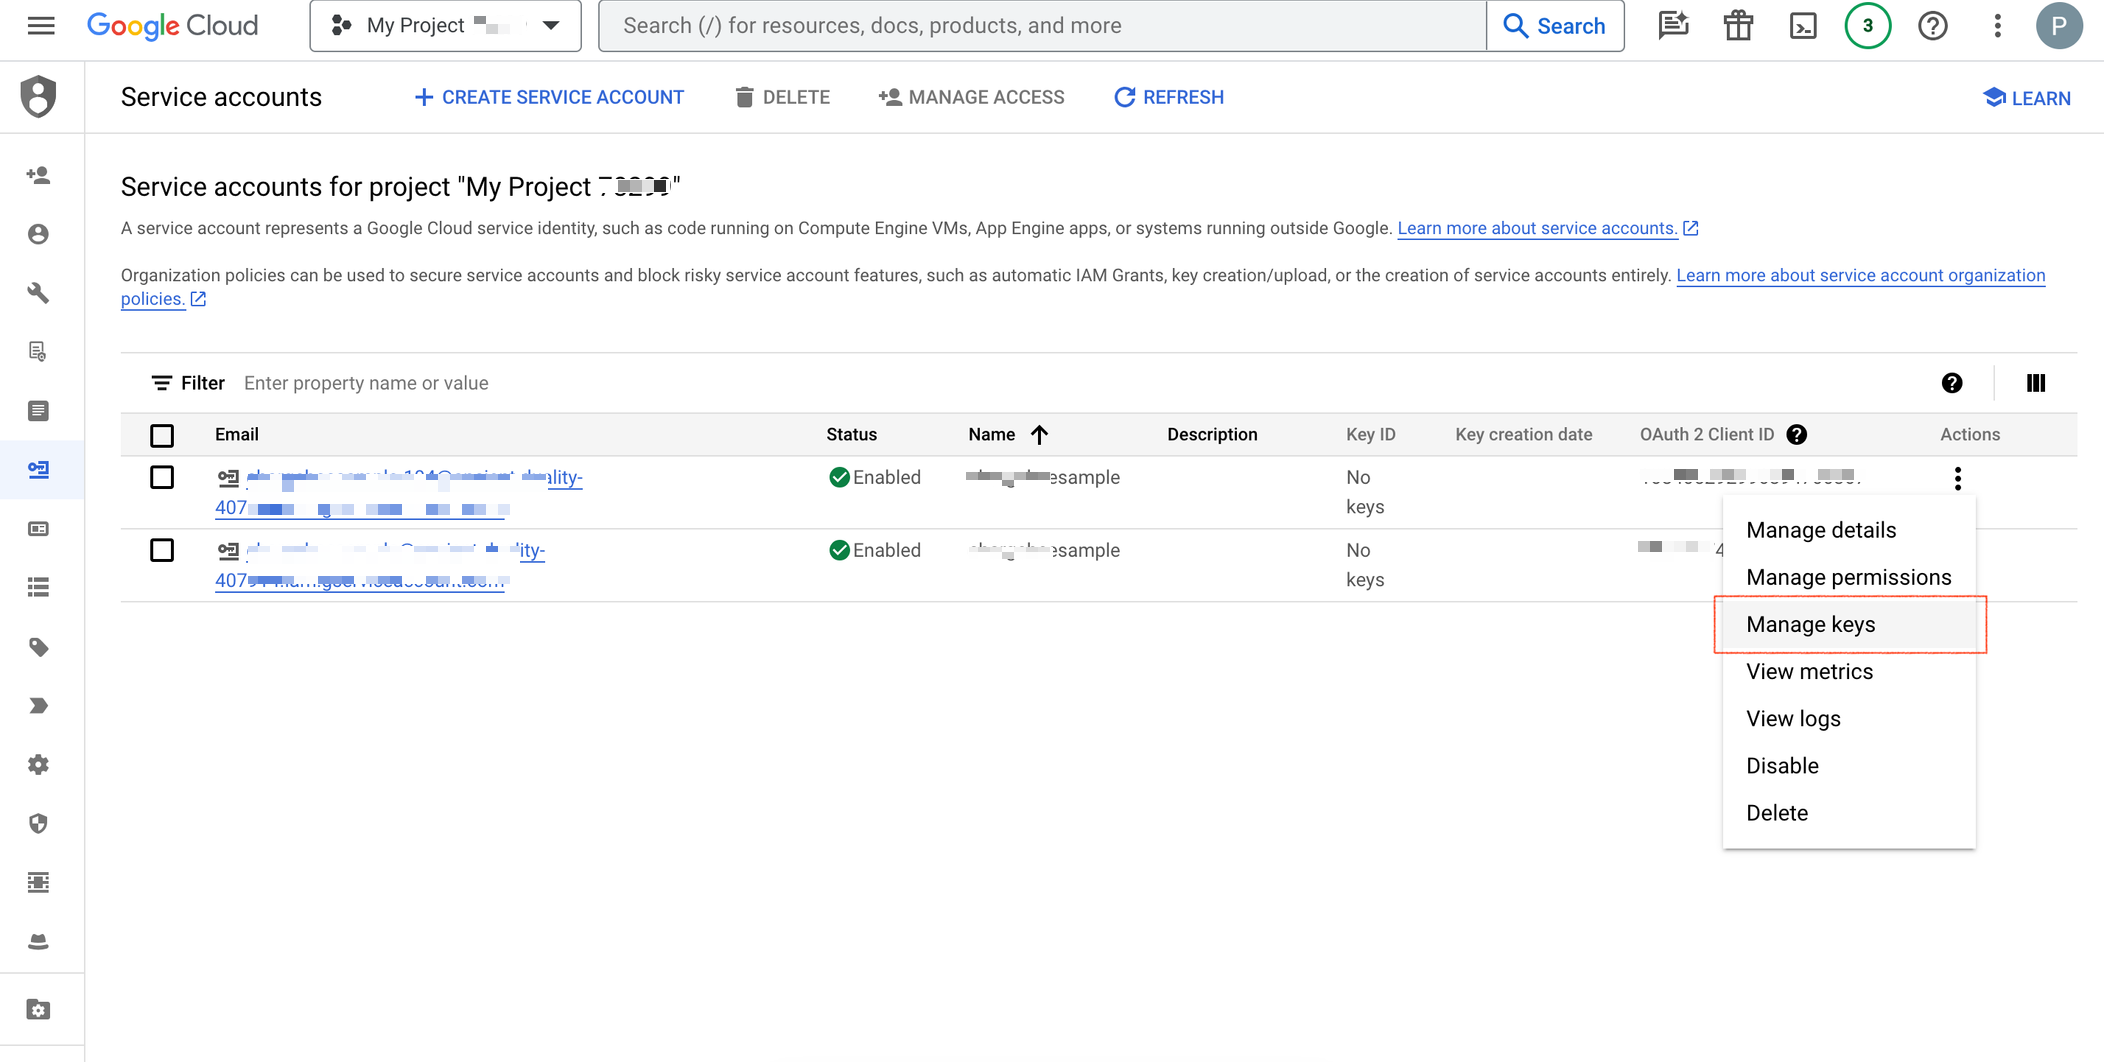Image resolution: width=2104 pixels, height=1062 pixels.
Task: Open the first row's three-dot Actions menu
Action: coord(1957,479)
